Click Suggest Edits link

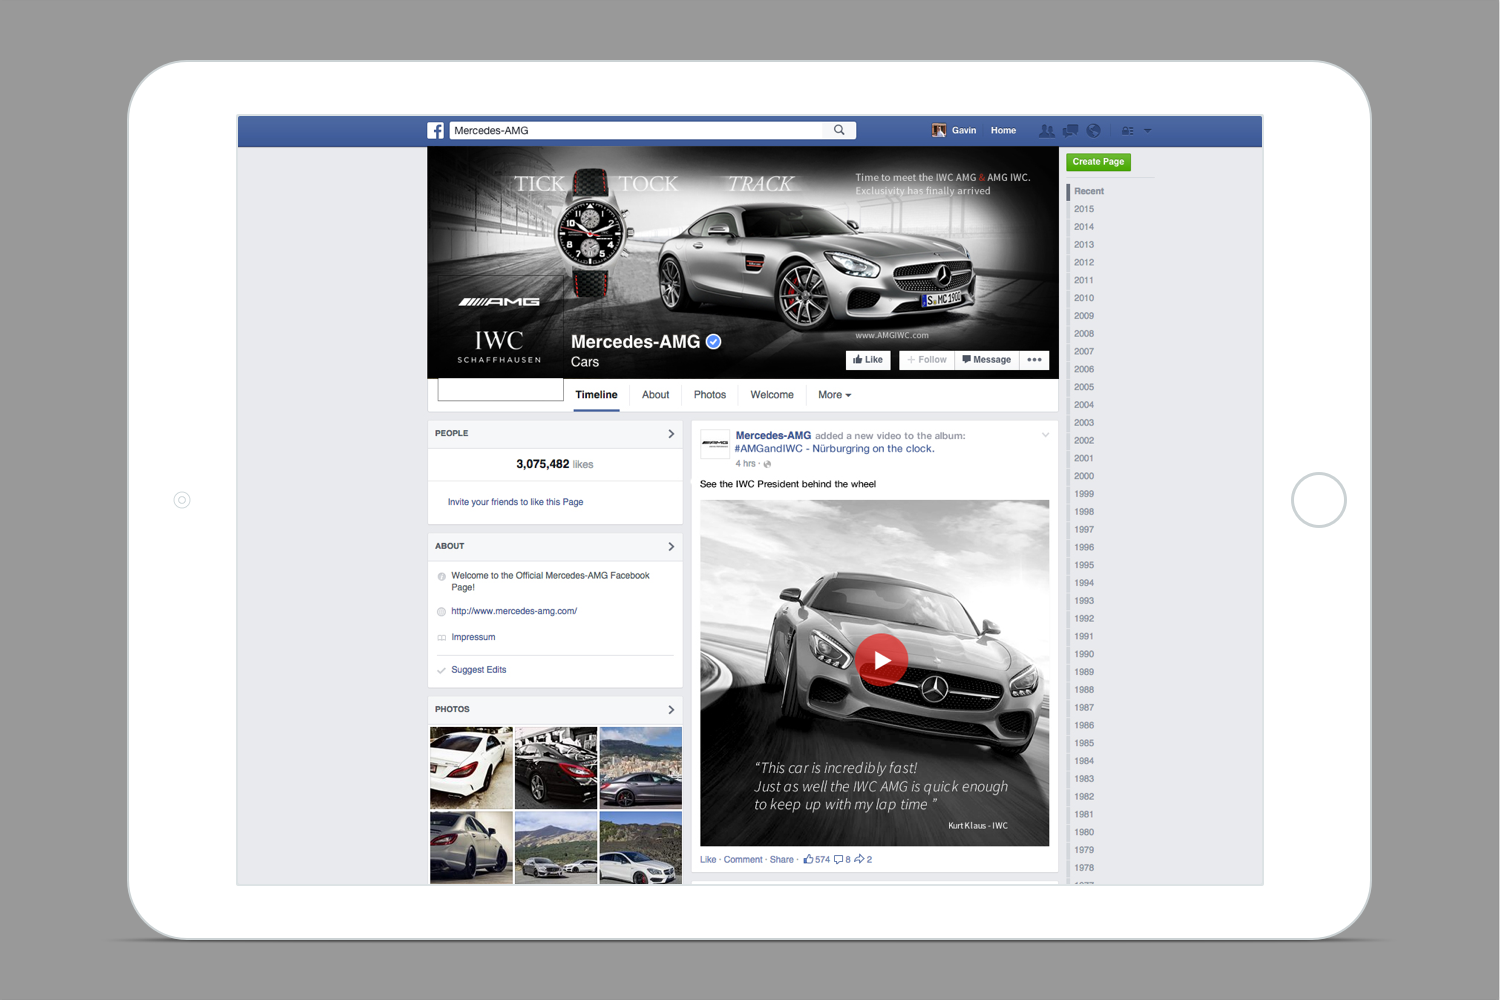coord(478,670)
